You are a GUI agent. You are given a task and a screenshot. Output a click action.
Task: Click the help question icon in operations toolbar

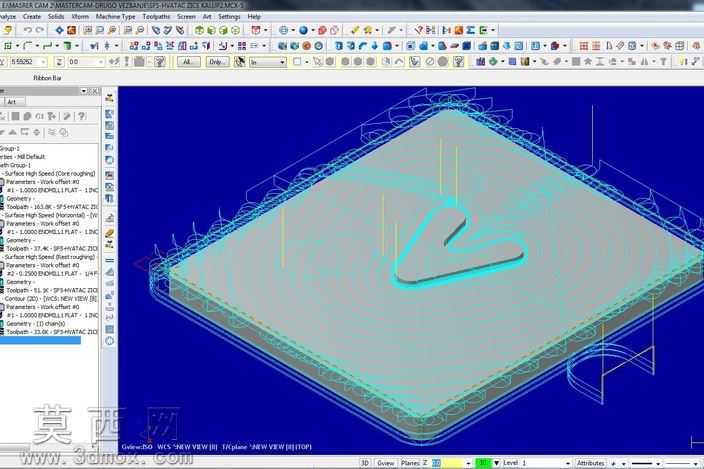(x=82, y=116)
